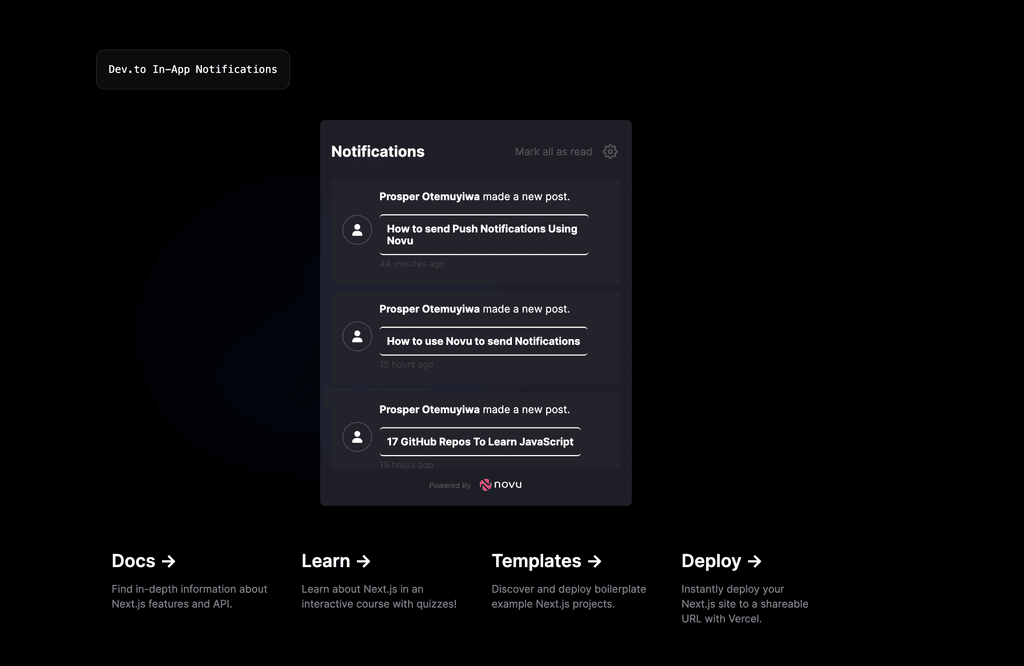This screenshot has height=666, width=1024.
Task: Open the notification settings gear icon
Action: point(610,152)
